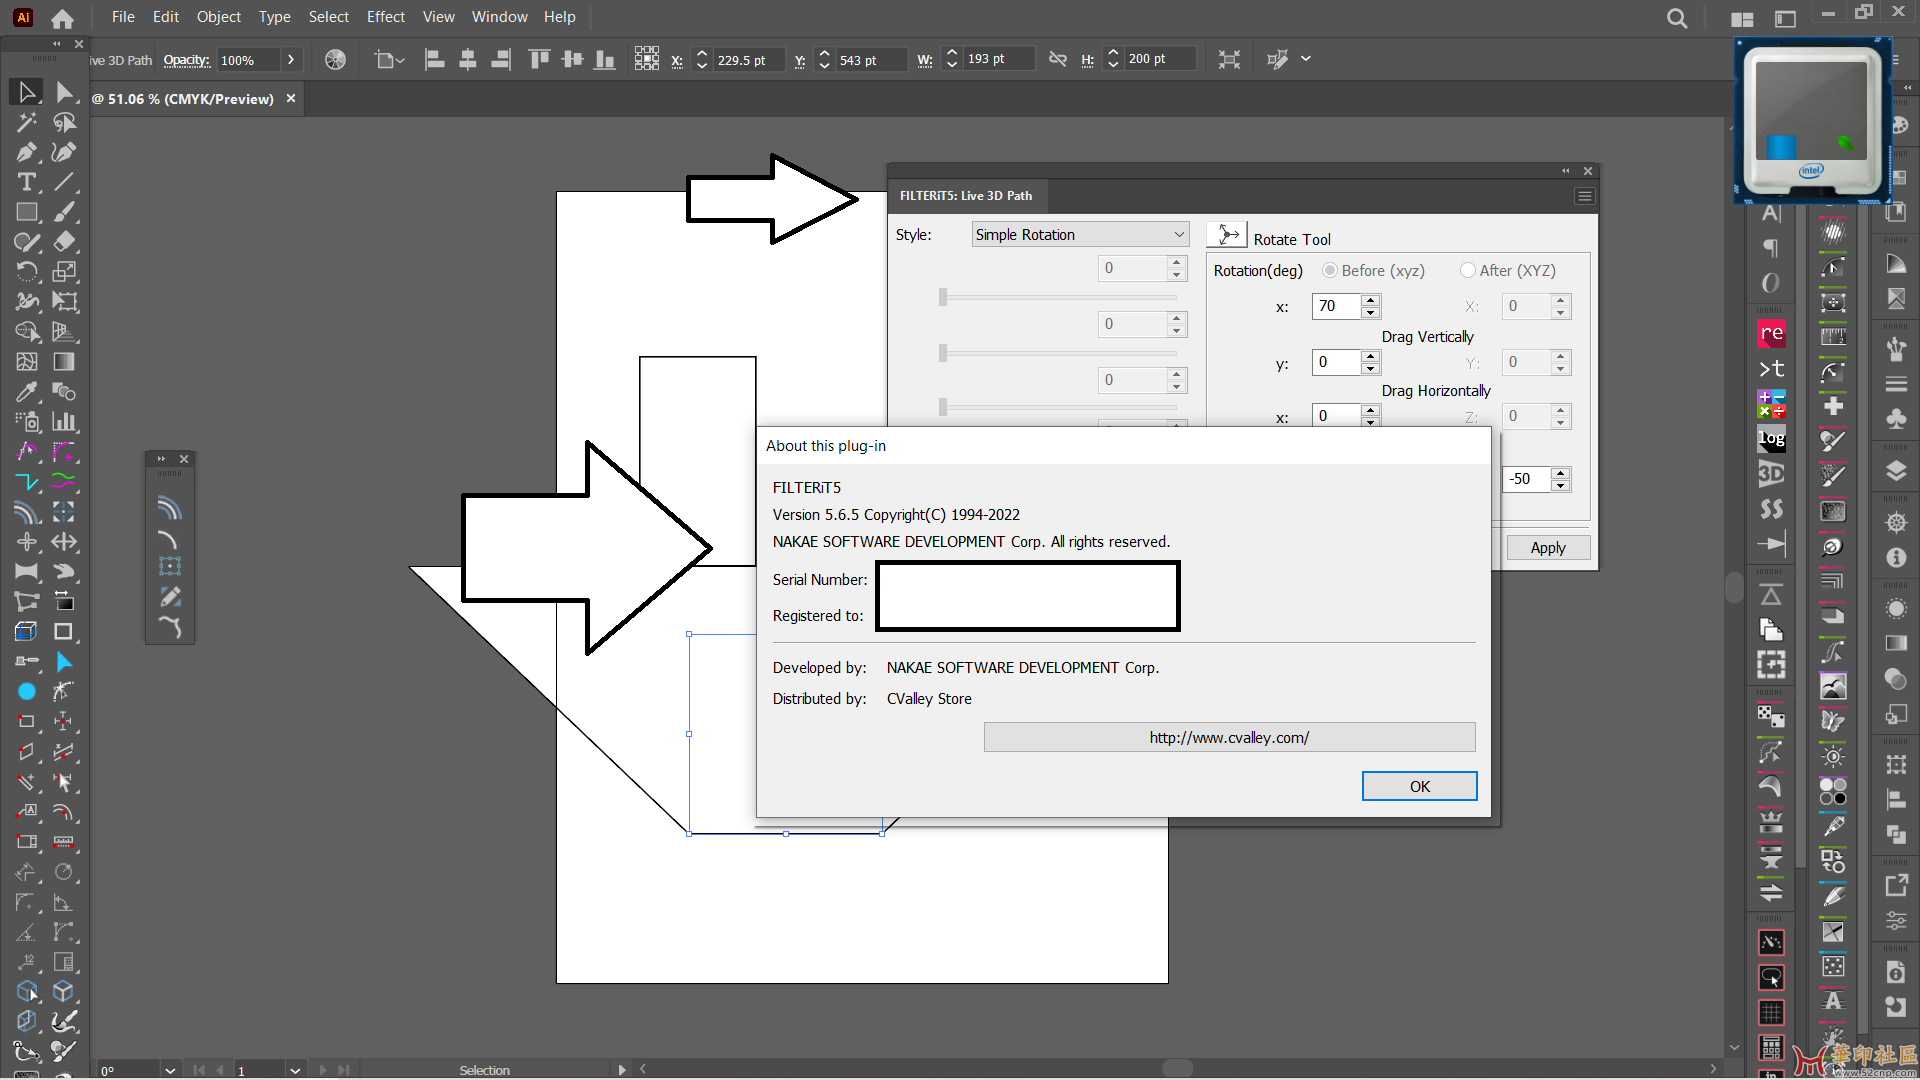Open the View menu

click(x=438, y=17)
